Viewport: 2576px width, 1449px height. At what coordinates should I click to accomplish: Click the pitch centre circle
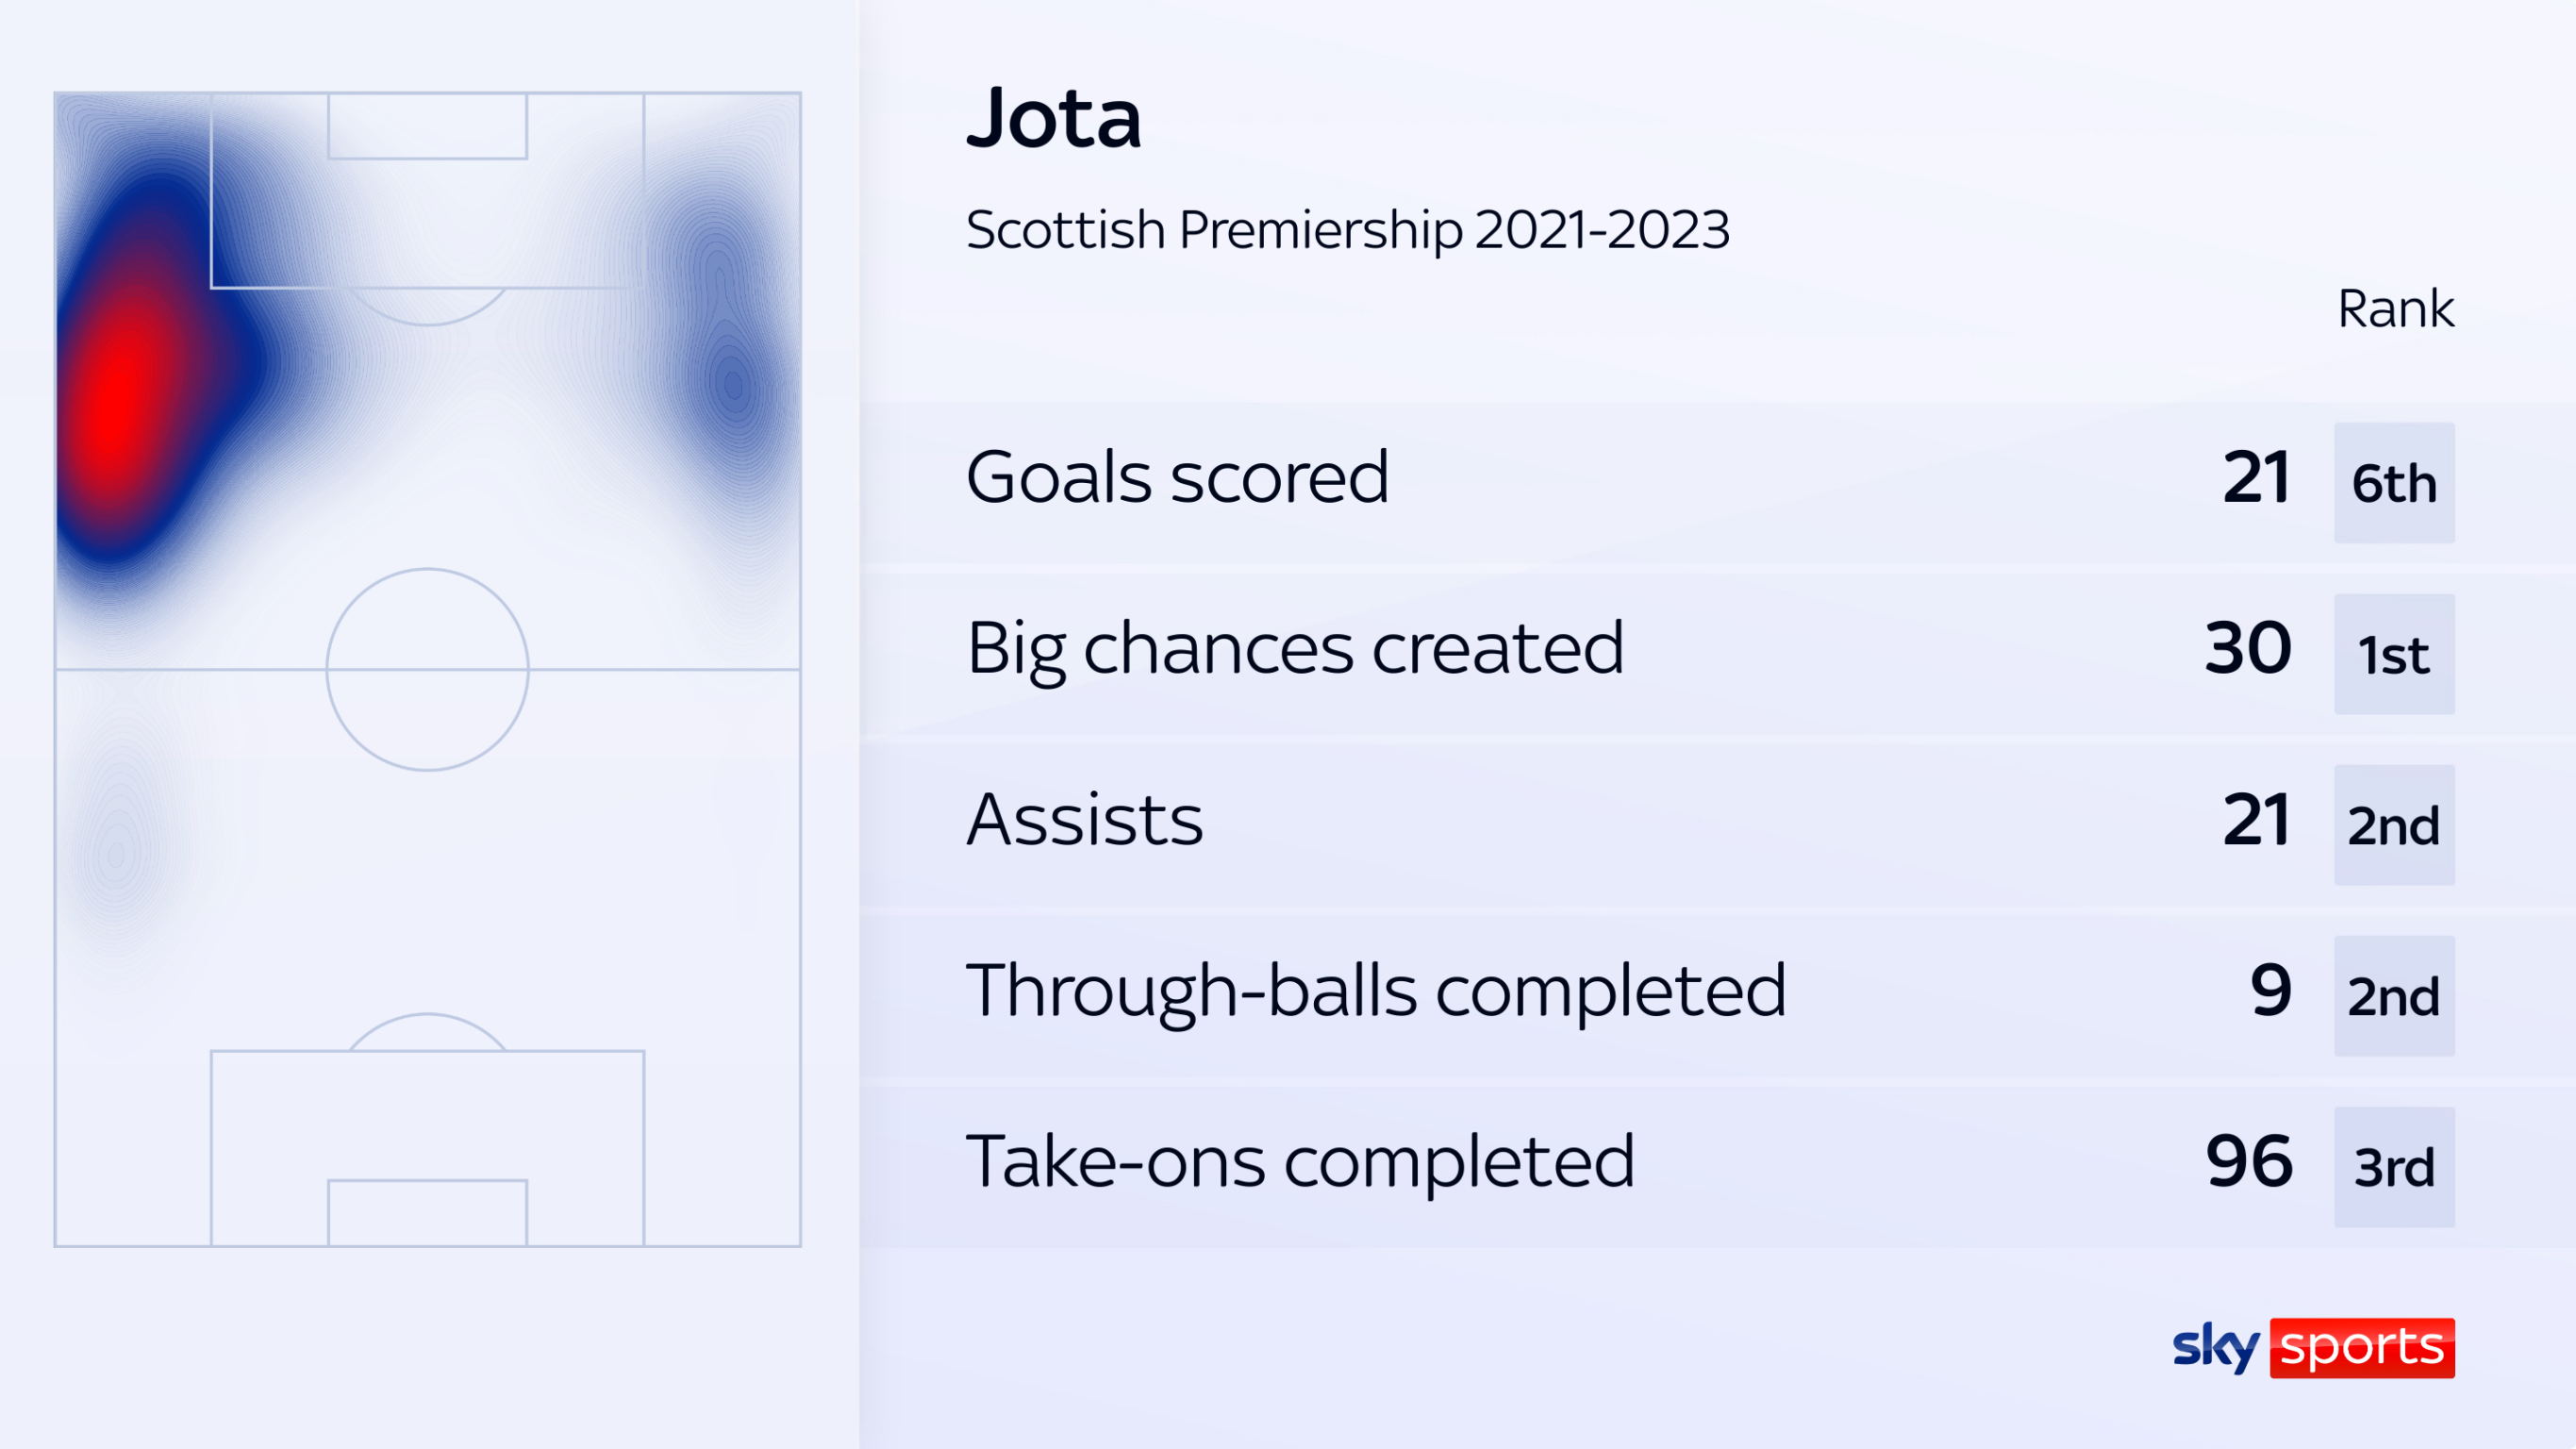coord(428,669)
